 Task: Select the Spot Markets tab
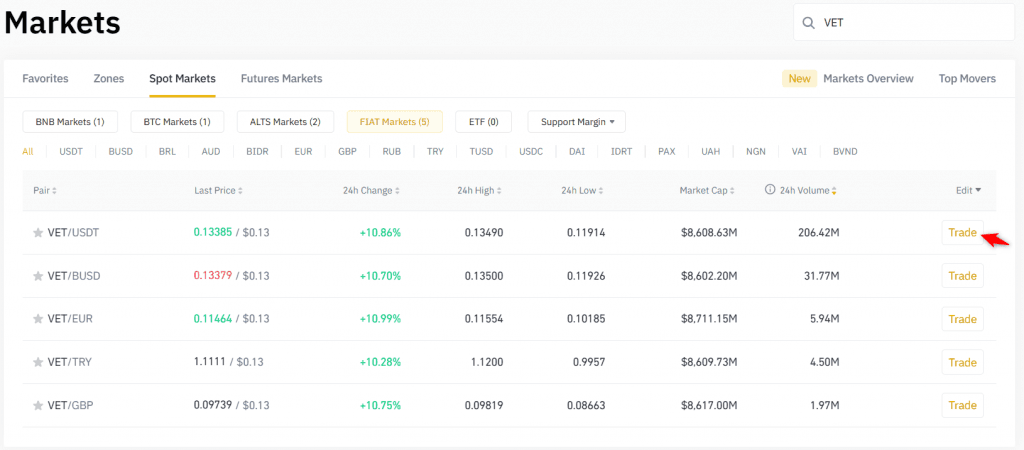pos(182,78)
